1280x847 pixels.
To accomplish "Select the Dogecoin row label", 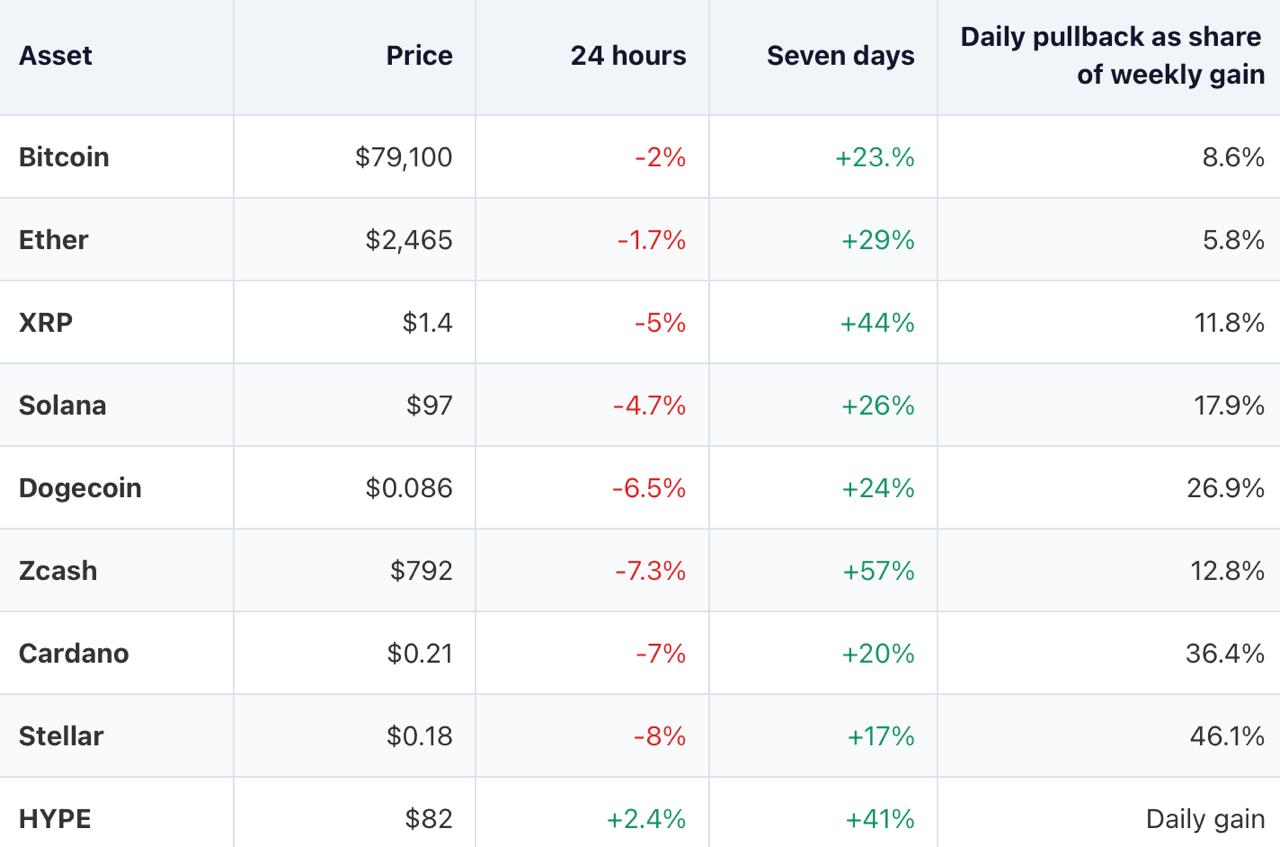I will coord(80,488).
